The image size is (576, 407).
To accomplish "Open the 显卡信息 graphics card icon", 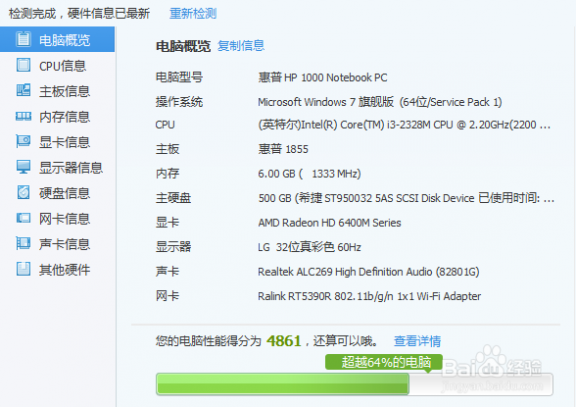I will tap(23, 141).
